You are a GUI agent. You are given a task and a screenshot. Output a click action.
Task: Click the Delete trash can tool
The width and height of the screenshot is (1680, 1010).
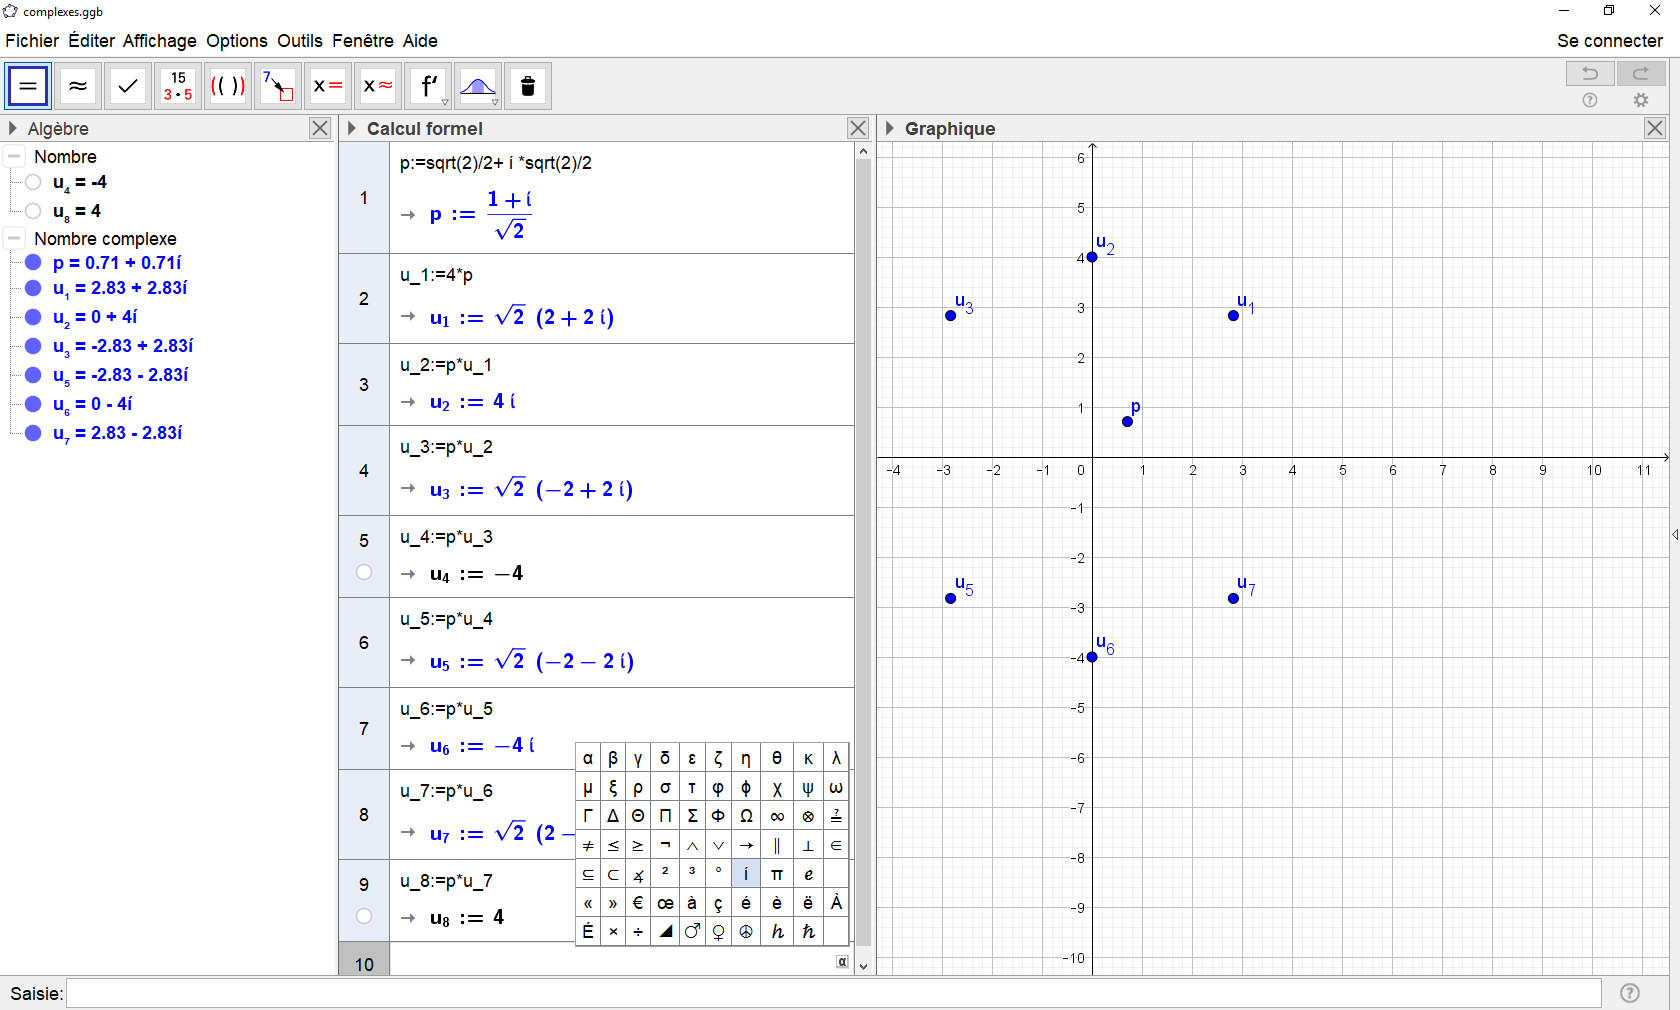[528, 86]
